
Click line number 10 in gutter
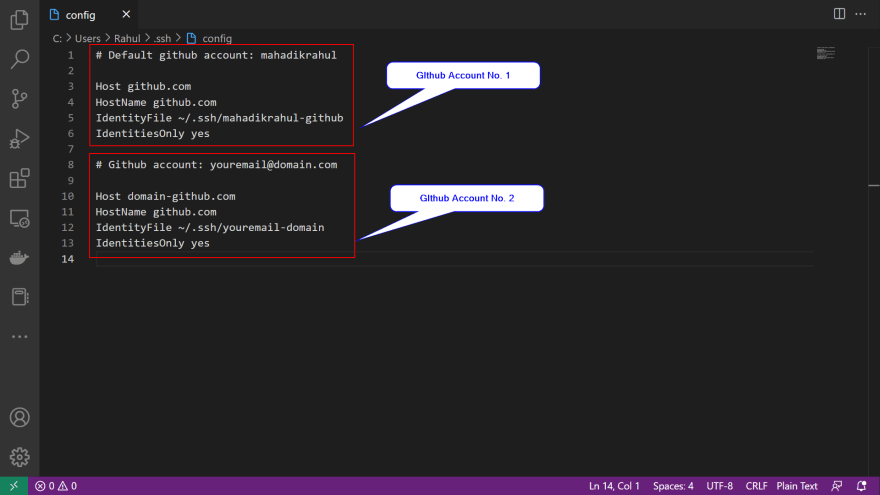(x=68, y=196)
